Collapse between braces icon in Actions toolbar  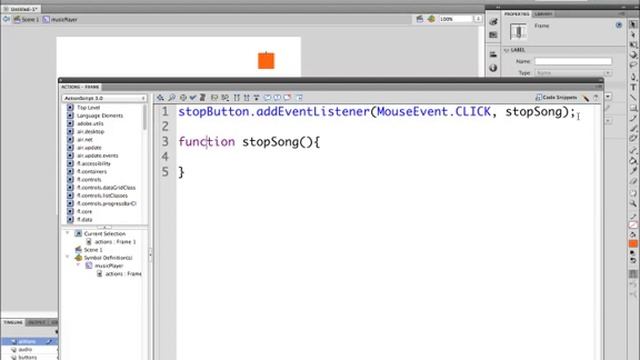pos(237,98)
